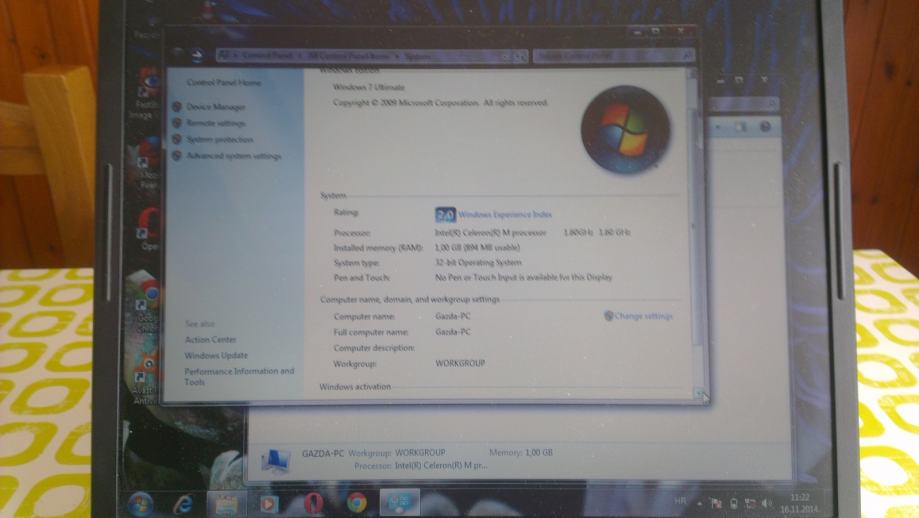Click the scrollbar up arrow in System window

tap(694, 73)
